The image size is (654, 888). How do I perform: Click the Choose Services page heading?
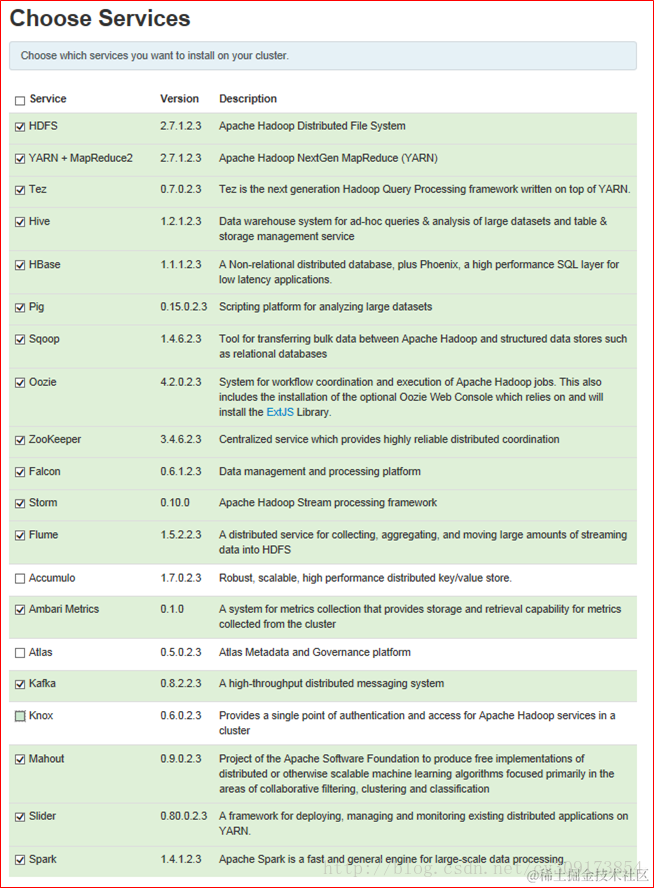[100, 18]
